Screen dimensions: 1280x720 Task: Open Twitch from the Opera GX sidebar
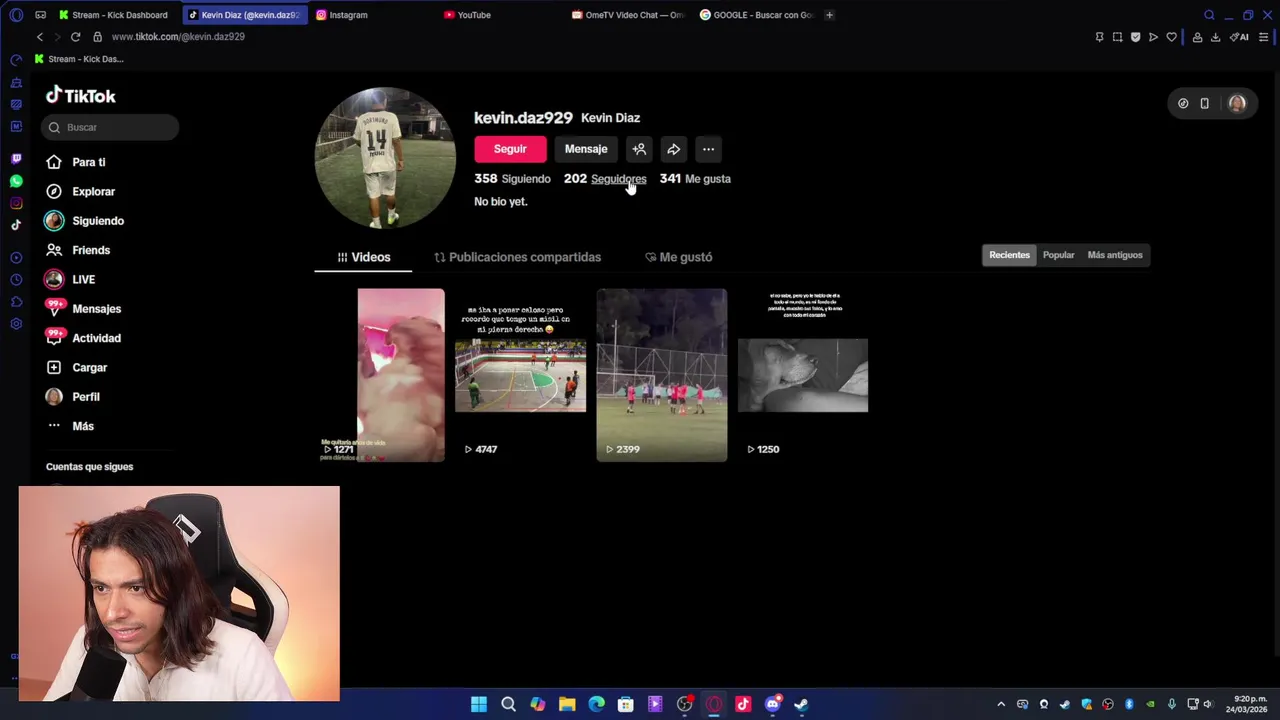[16, 159]
